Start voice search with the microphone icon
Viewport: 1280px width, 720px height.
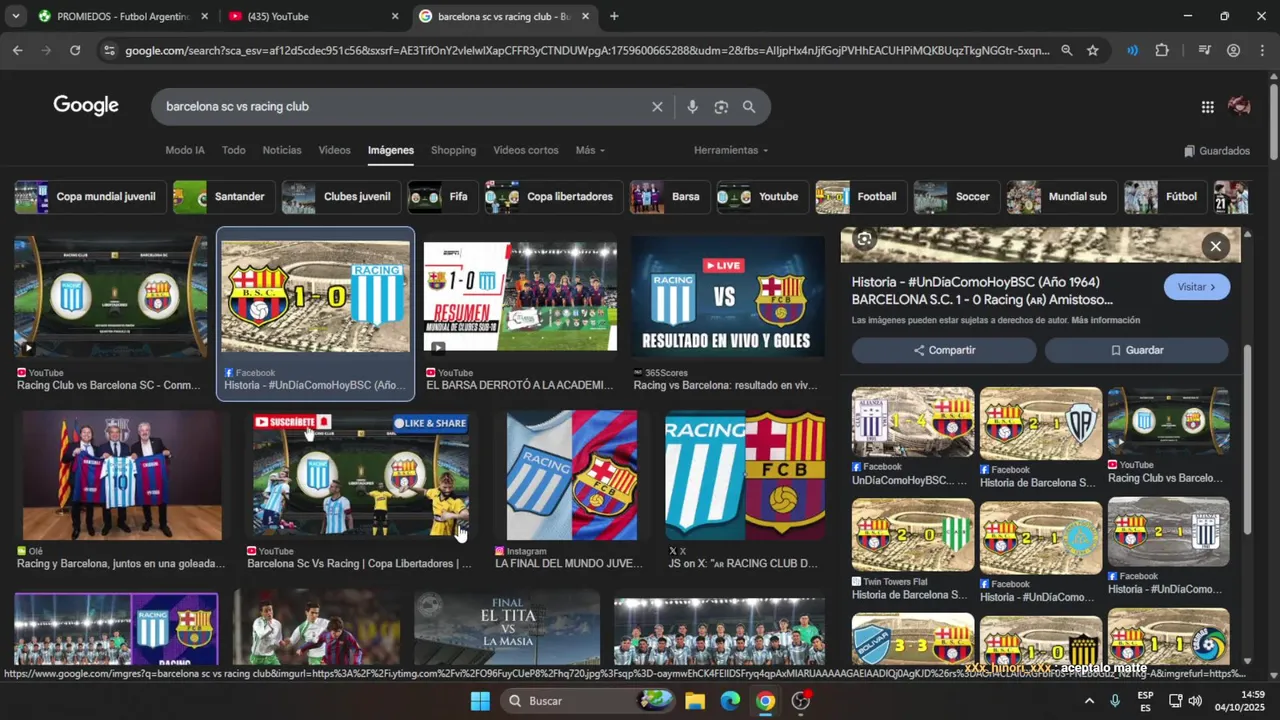click(692, 107)
